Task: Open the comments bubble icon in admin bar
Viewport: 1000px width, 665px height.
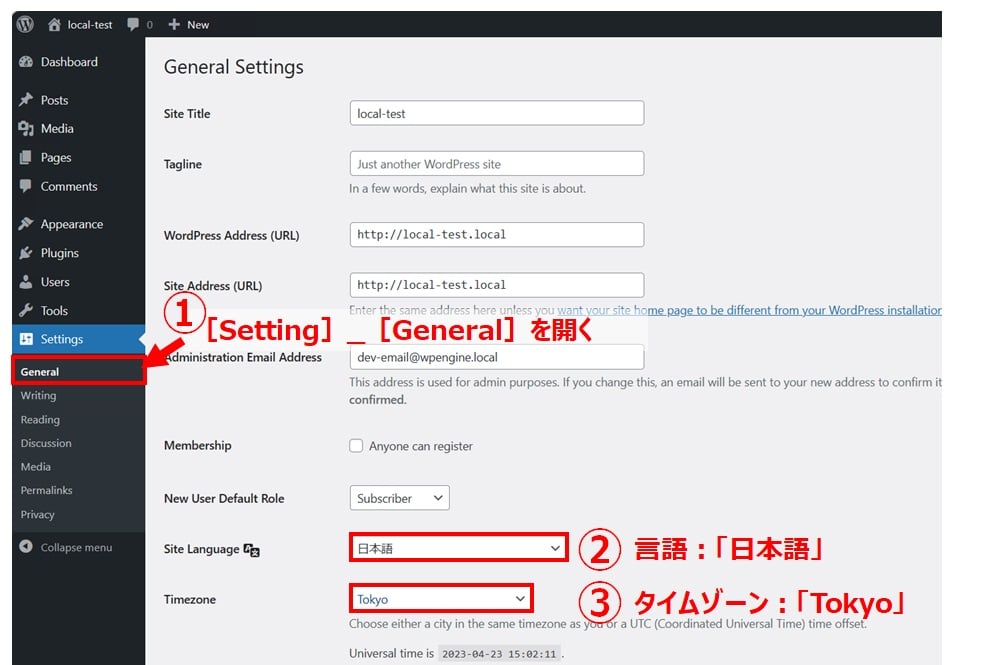Action: click(133, 24)
